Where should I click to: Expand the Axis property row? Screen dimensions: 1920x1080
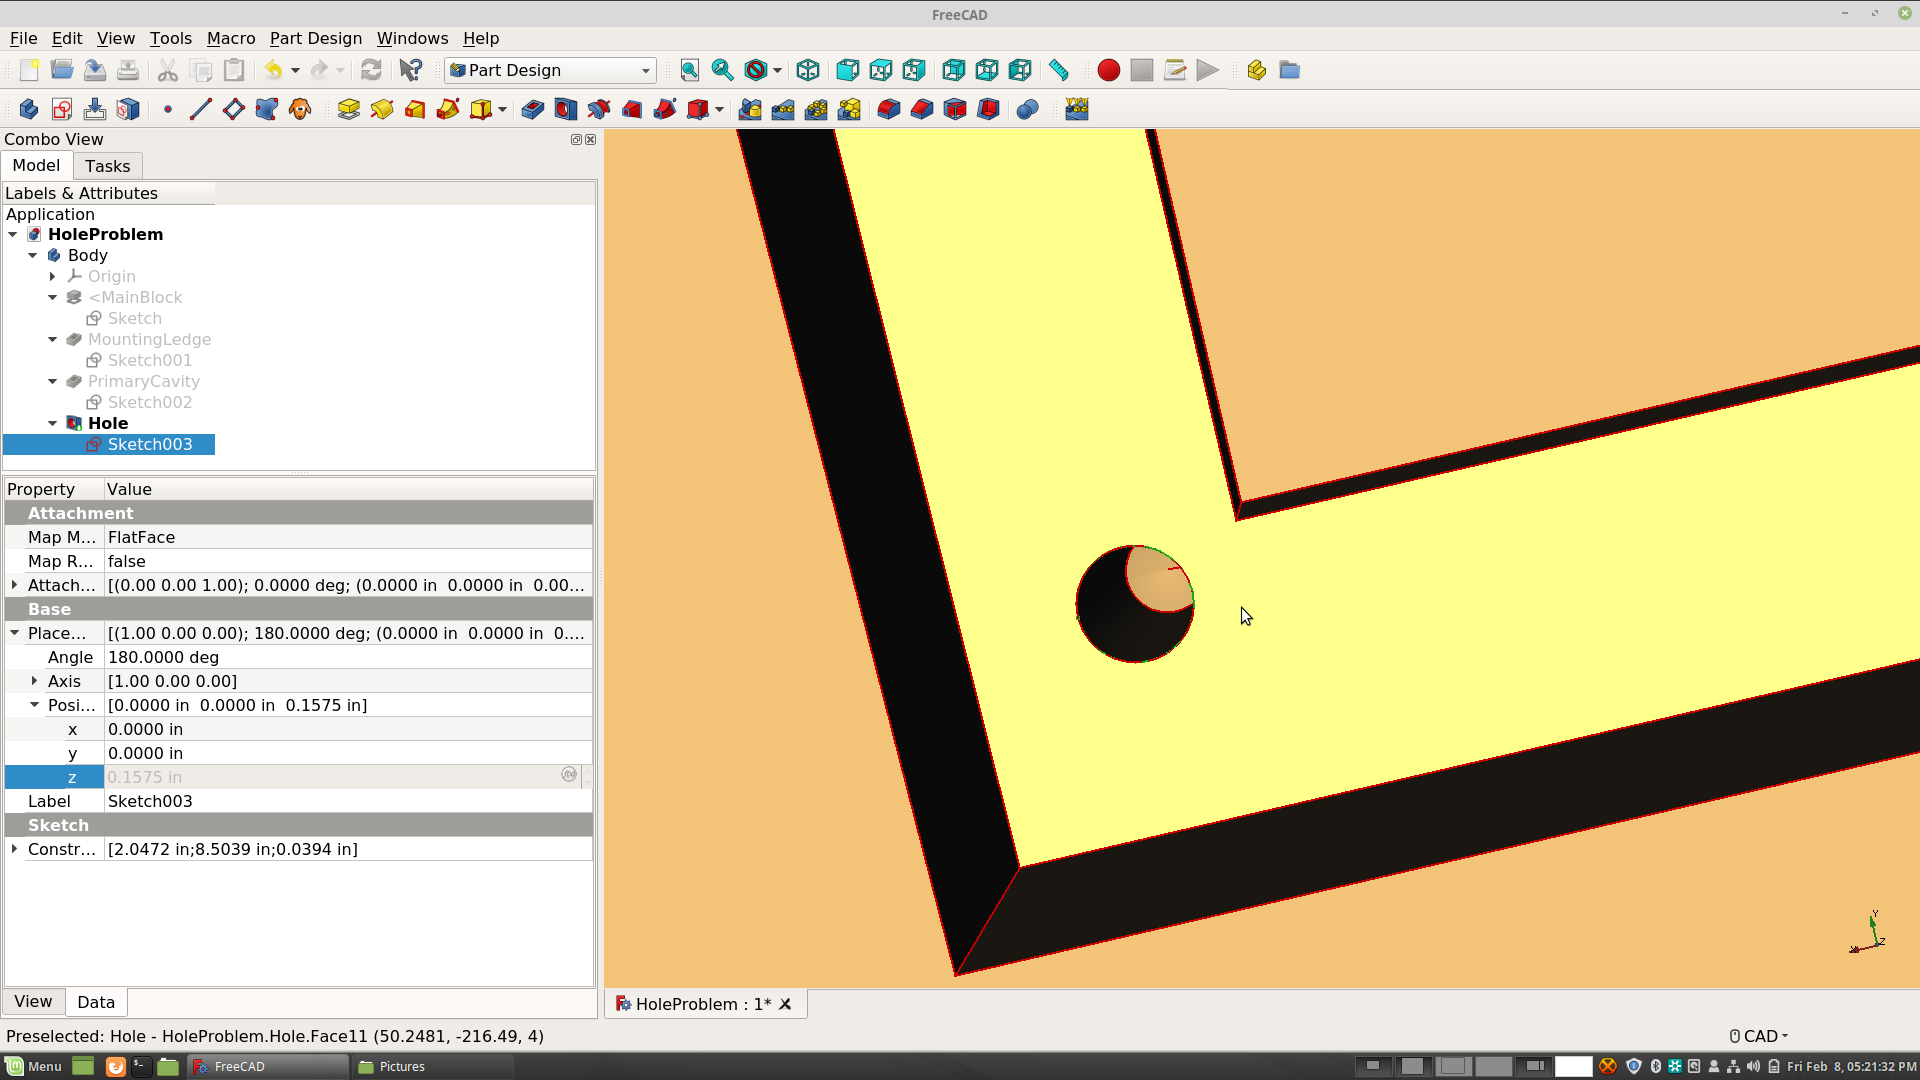34,681
